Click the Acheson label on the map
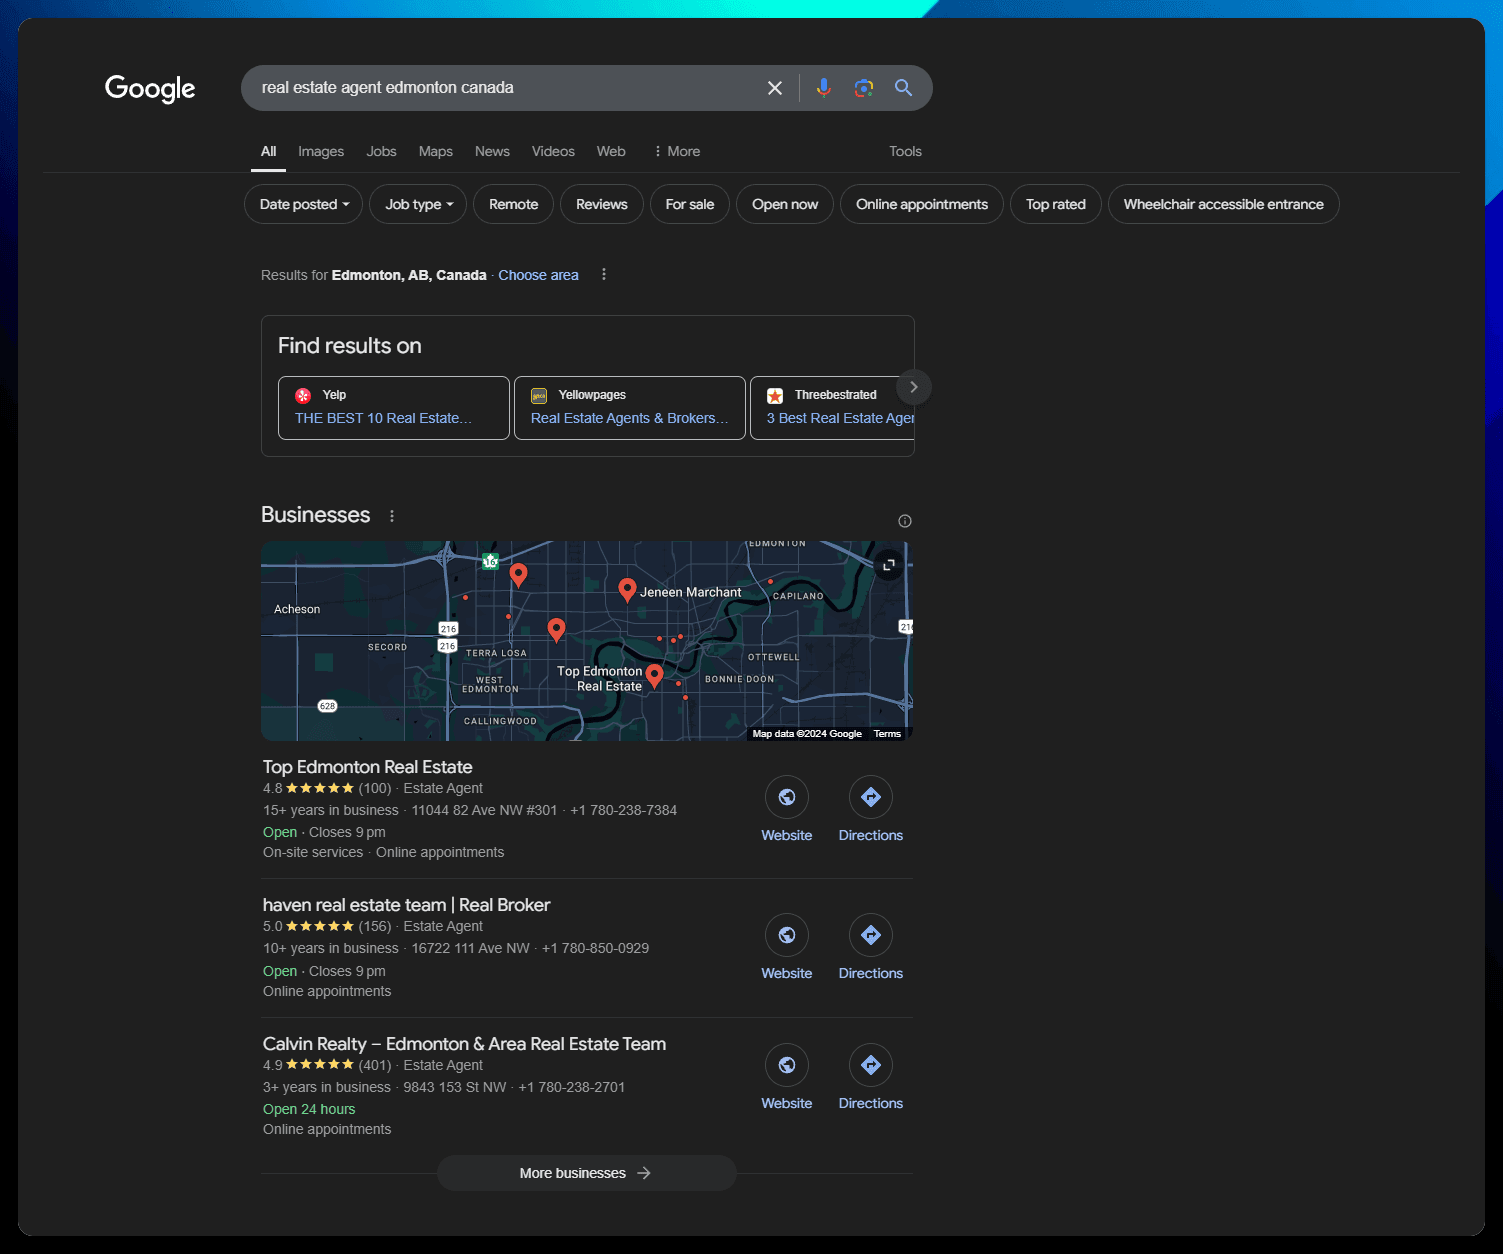 (297, 609)
